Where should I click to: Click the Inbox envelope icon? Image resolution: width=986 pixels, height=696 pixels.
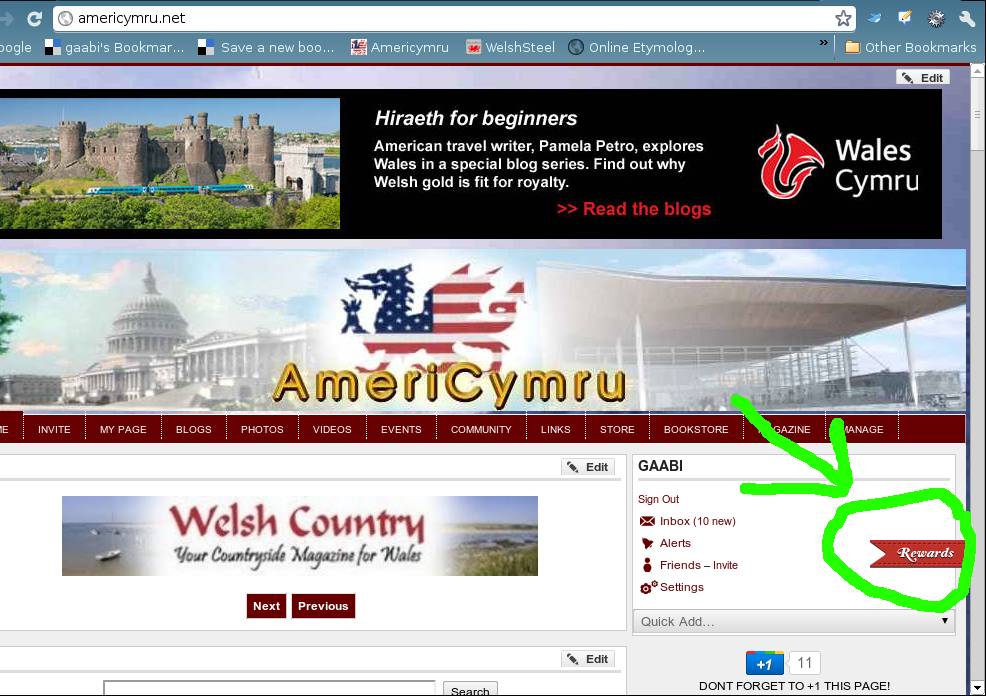pyautogui.click(x=647, y=521)
